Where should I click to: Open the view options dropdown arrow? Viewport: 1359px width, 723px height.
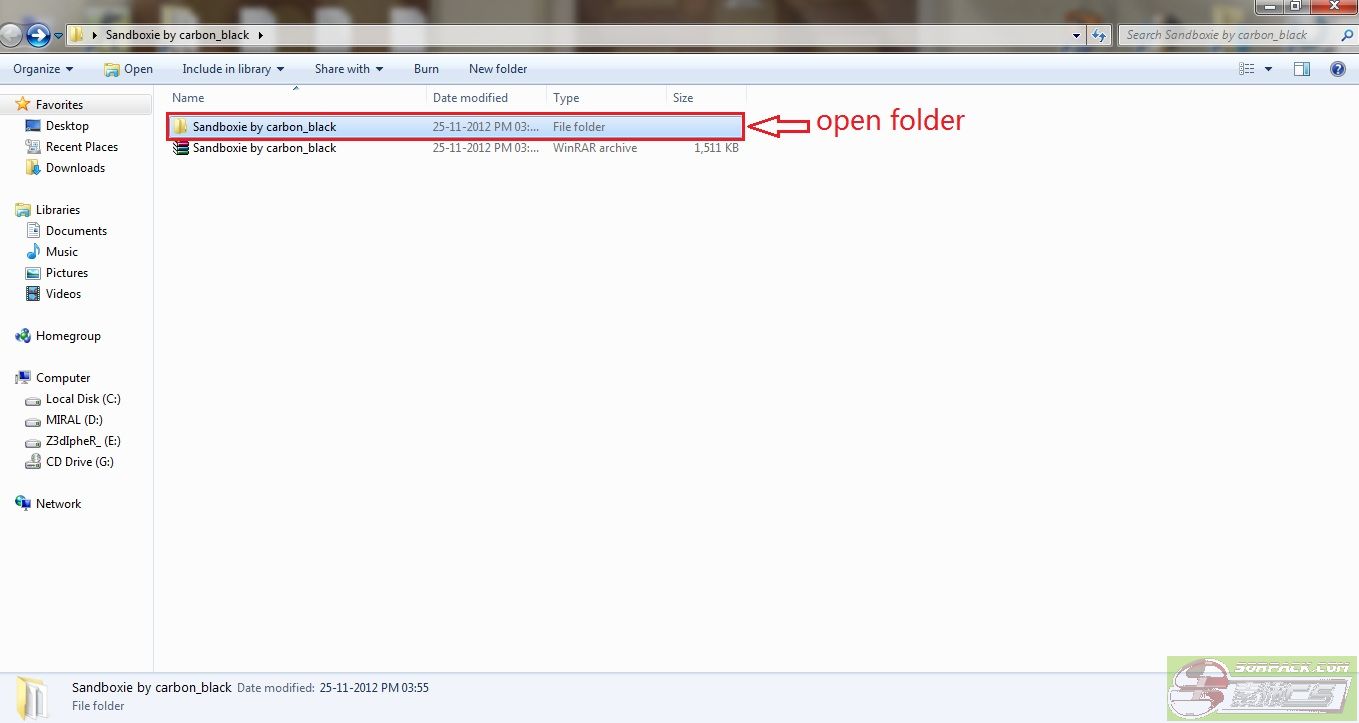[x=1268, y=69]
